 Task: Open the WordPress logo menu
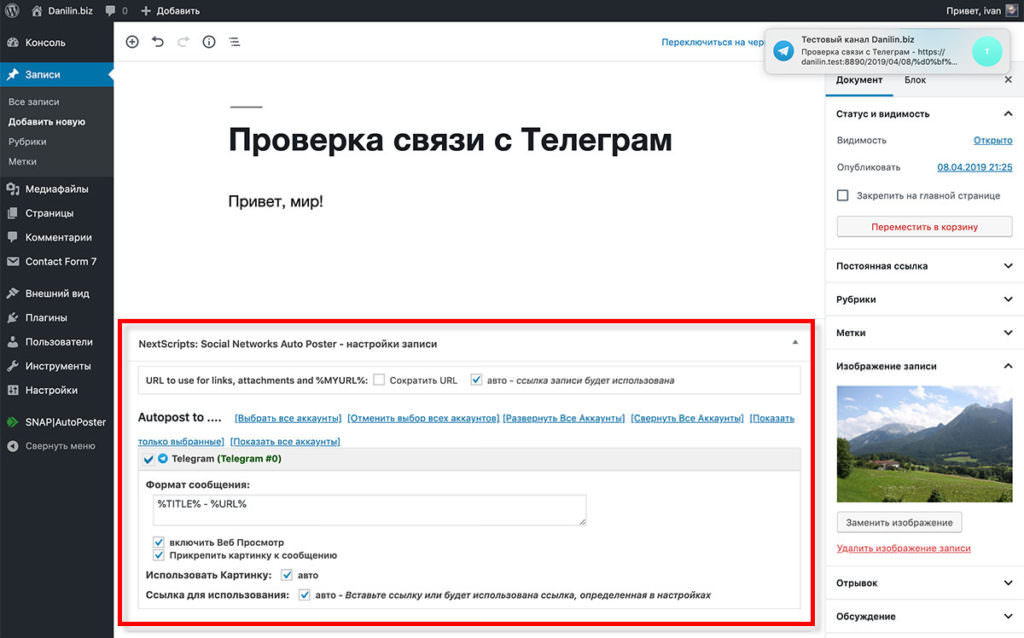[x=12, y=10]
